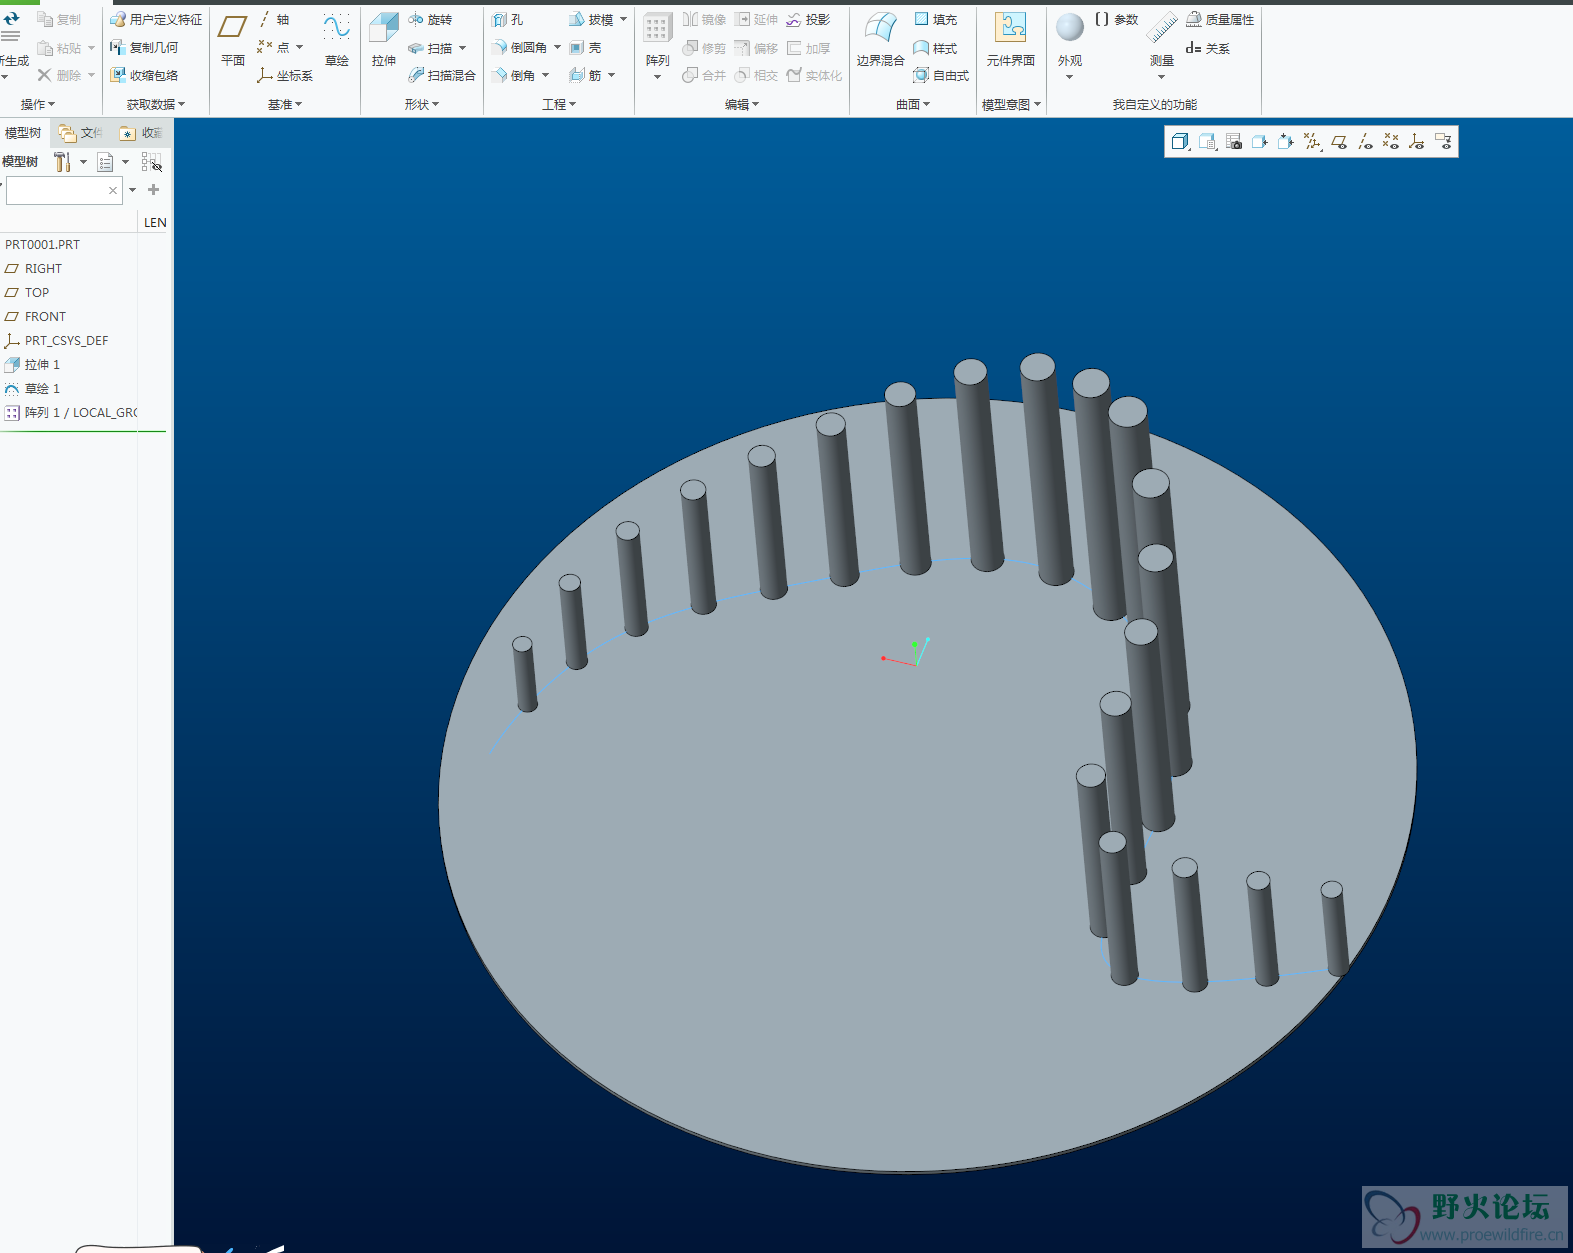
Task: Expand the 形状 (Shapes) group dropdown
Action: coord(422,104)
